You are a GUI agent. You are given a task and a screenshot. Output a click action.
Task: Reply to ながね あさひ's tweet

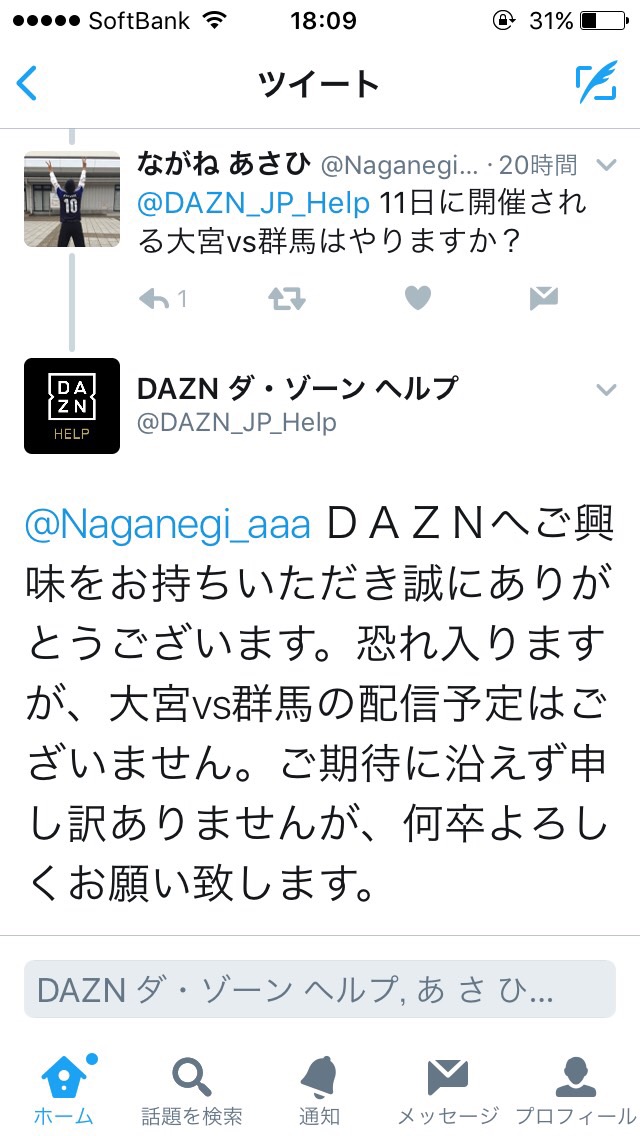tap(163, 298)
